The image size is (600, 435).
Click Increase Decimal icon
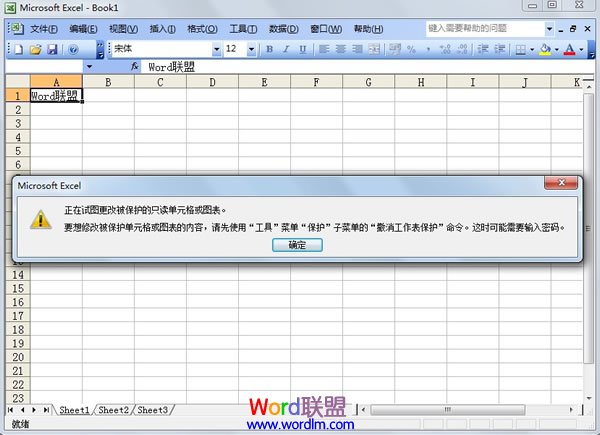point(445,49)
